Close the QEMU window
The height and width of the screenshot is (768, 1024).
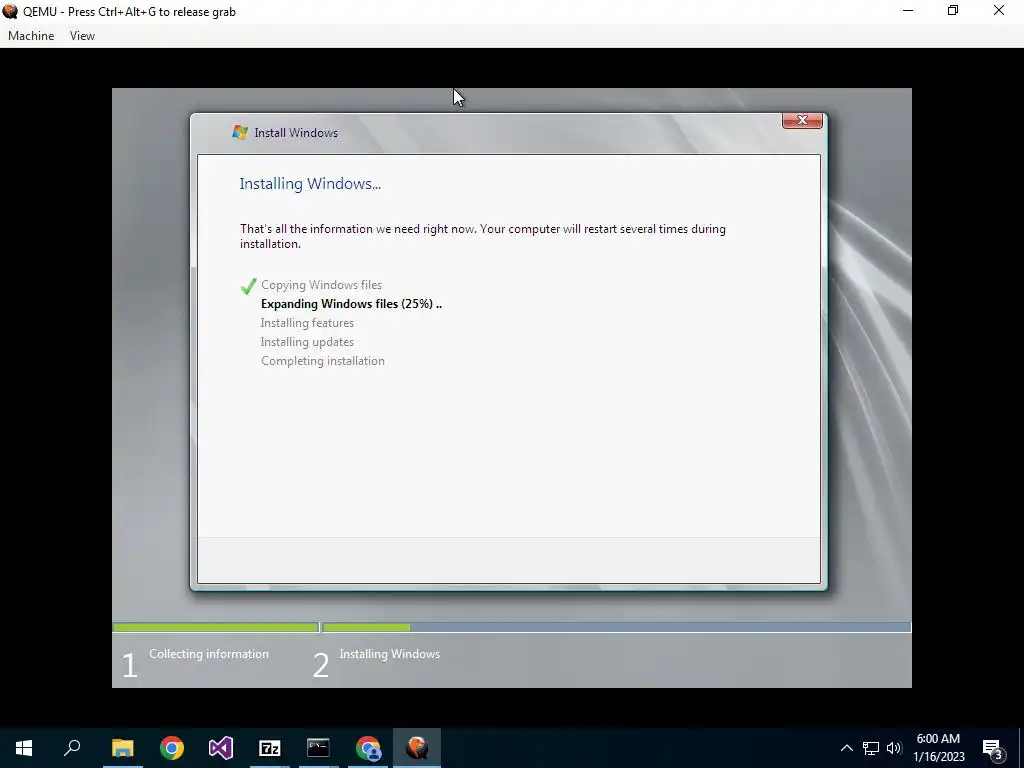pyautogui.click(x=999, y=11)
